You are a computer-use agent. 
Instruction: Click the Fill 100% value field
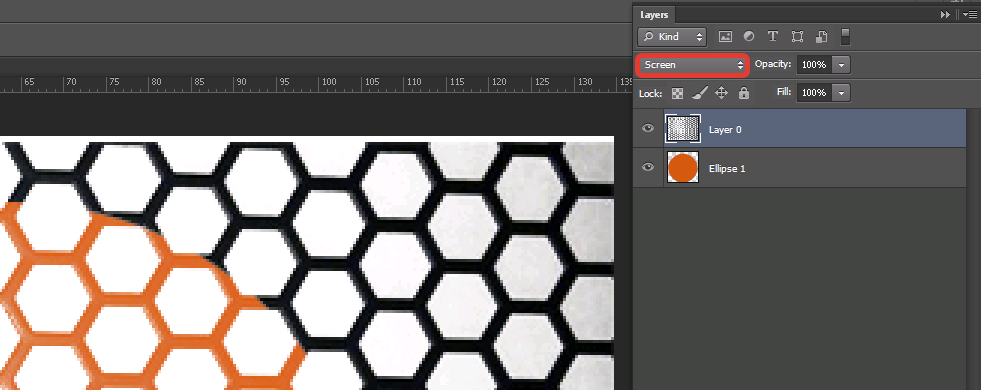815,93
